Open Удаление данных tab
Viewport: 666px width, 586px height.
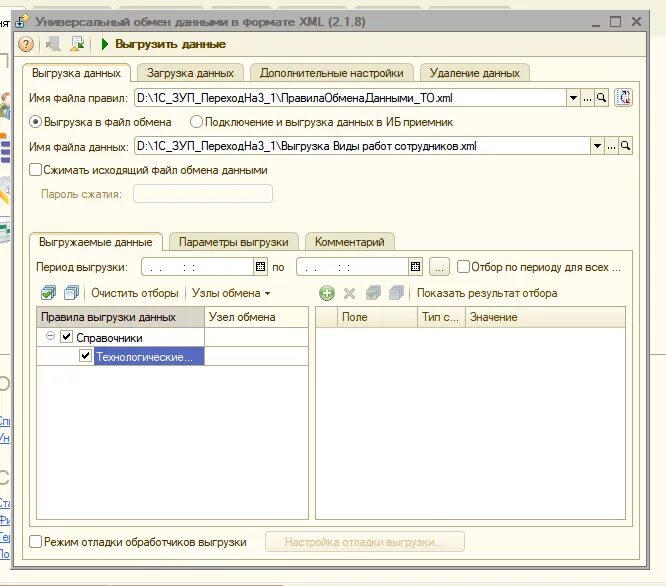click(x=474, y=73)
